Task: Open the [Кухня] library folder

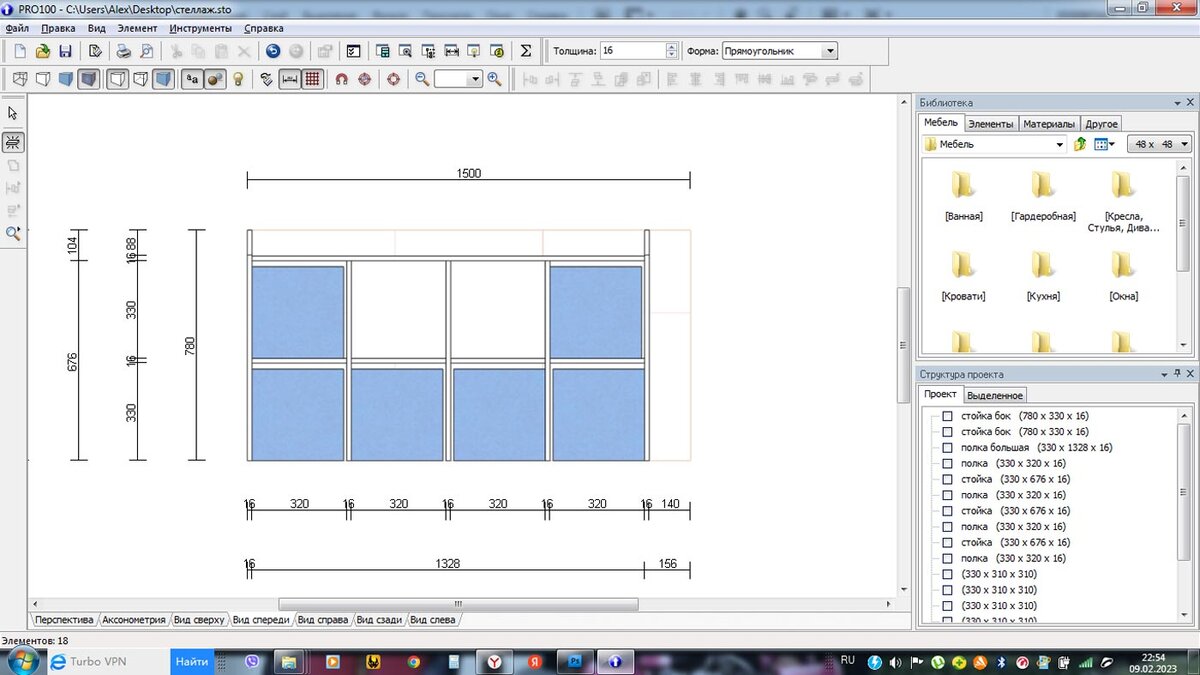Action: coord(1042,273)
